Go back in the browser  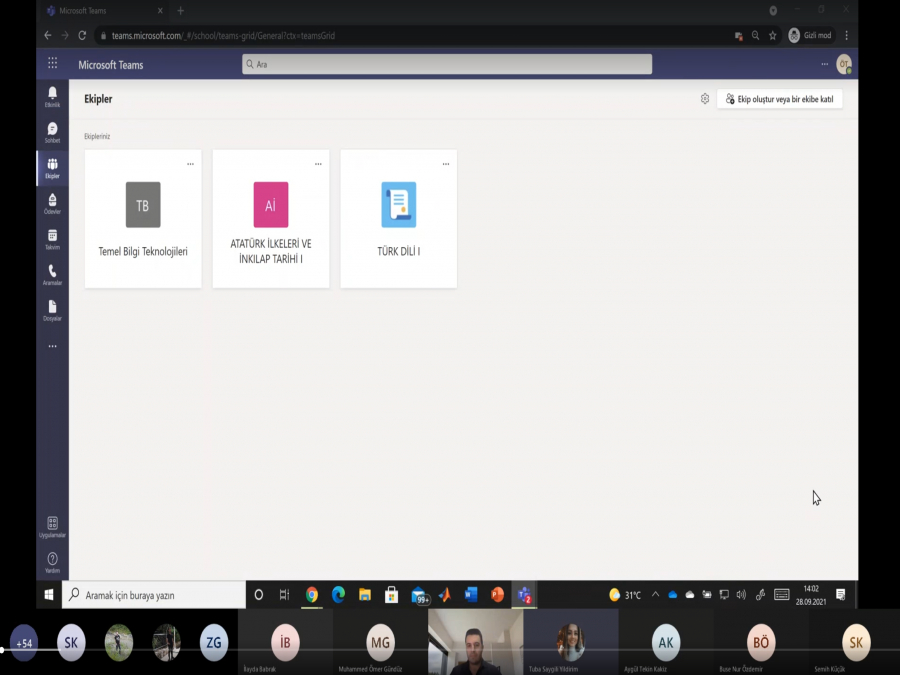(48, 36)
